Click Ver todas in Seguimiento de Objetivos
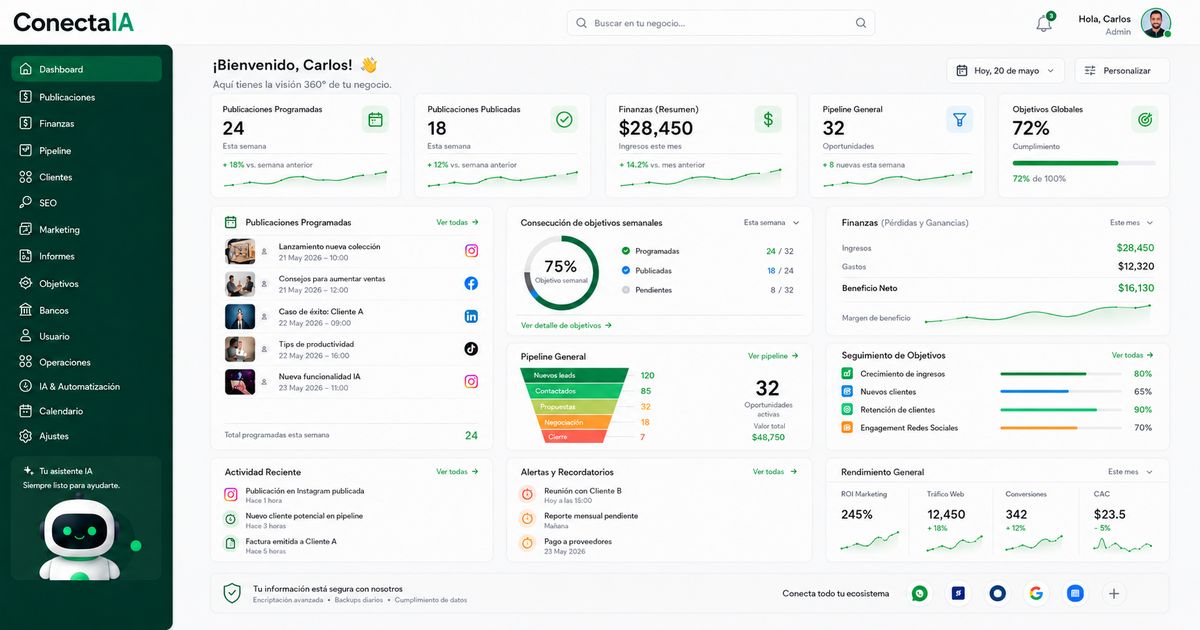Screen dimensions: 1200x630 [x=1133, y=355]
